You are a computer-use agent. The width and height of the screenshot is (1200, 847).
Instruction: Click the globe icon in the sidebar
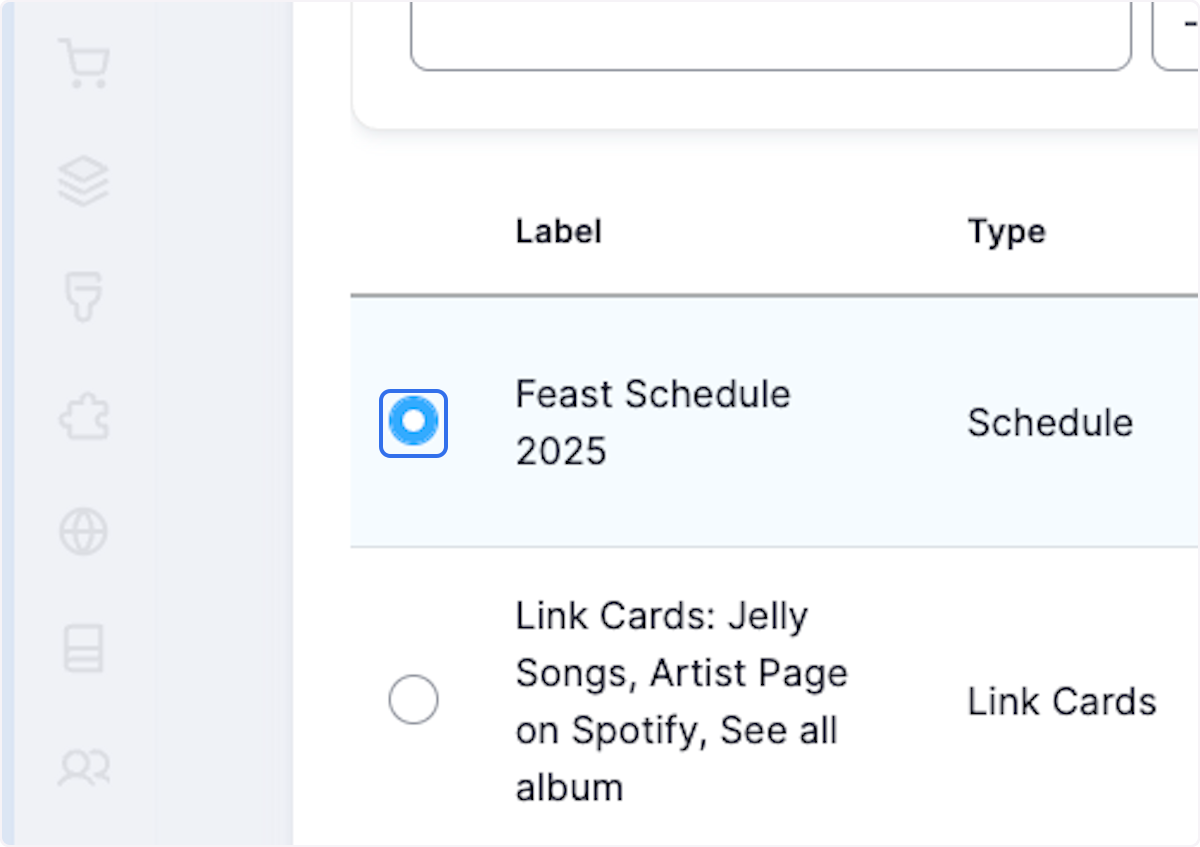point(84,532)
